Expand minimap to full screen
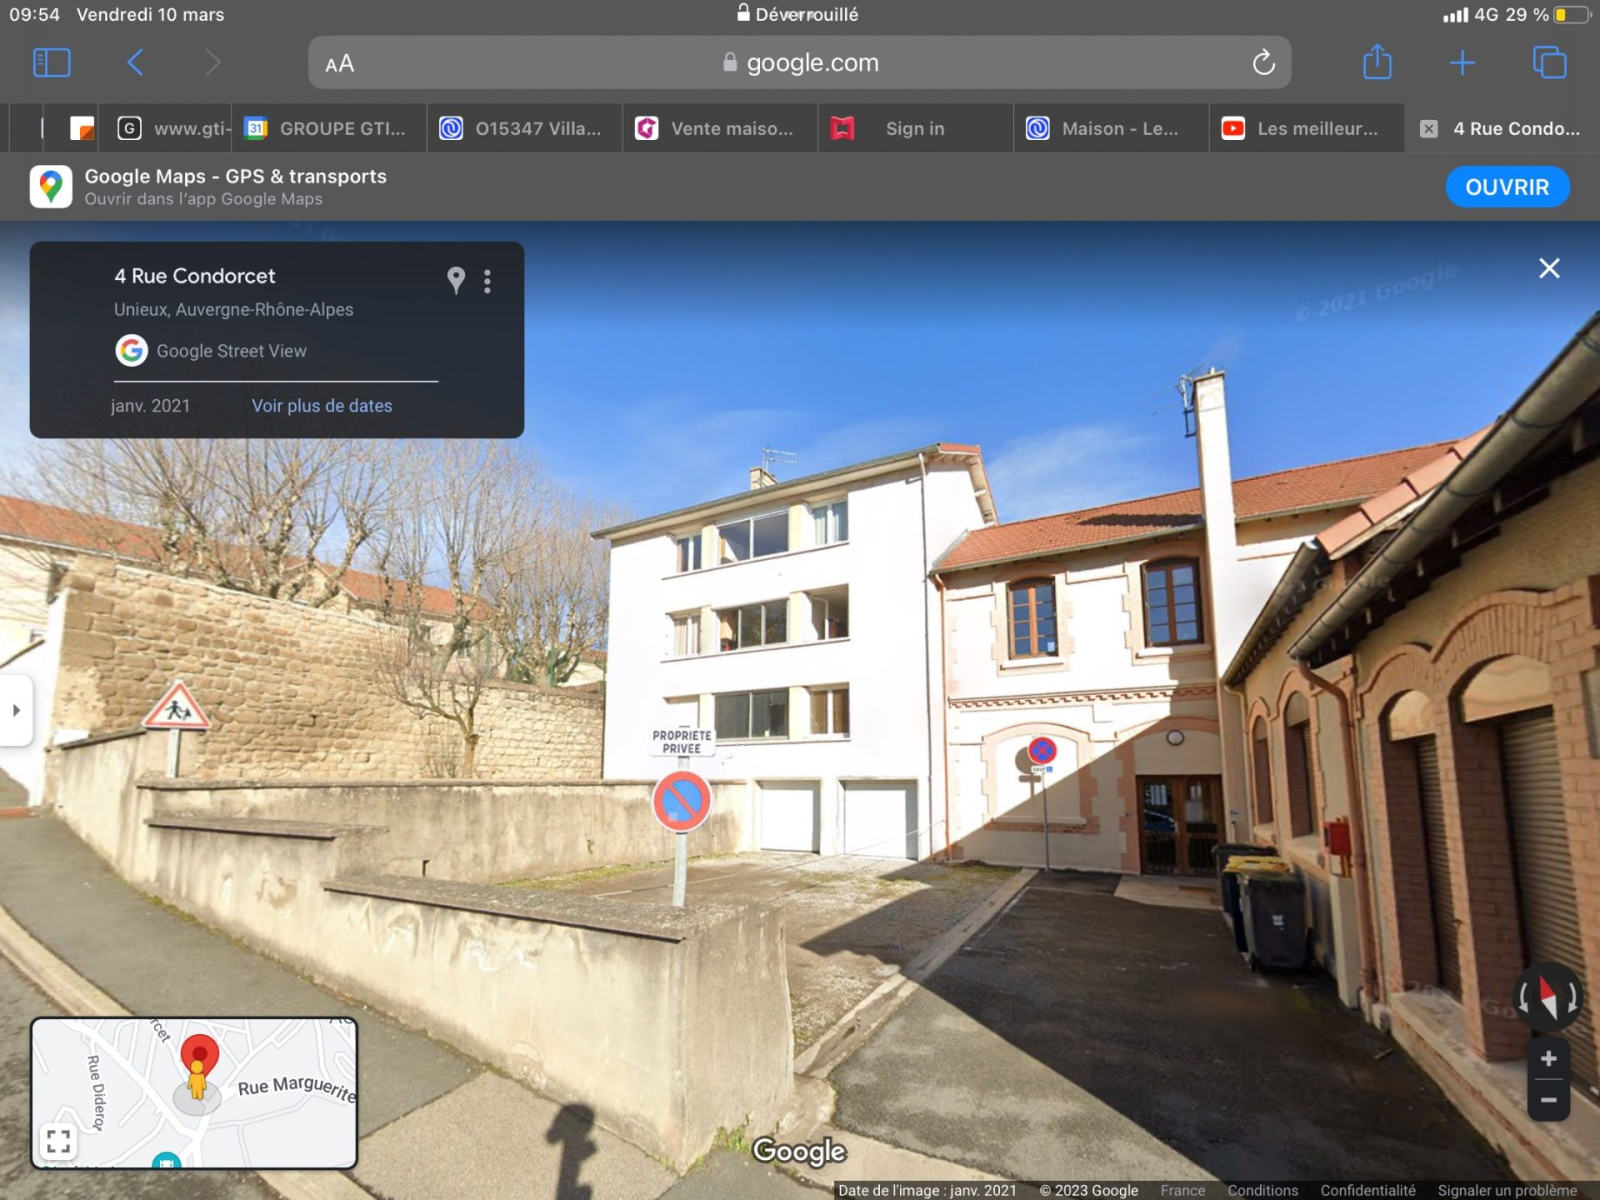Viewport: 1600px width, 1200px height. tap(58, 1141)
